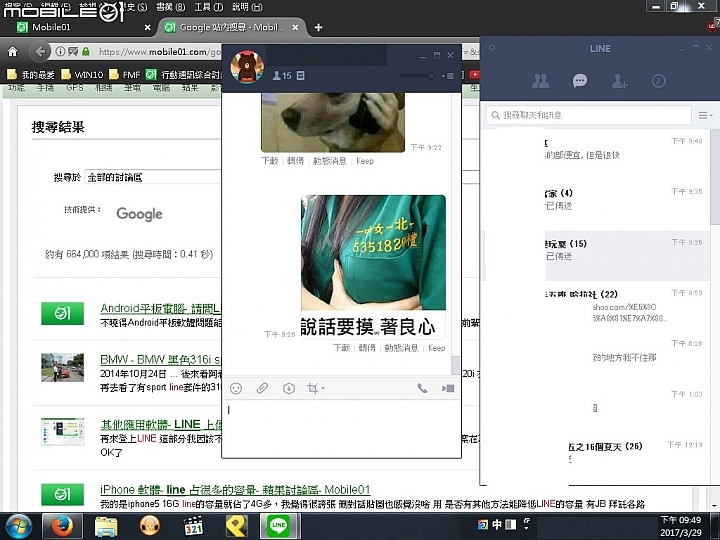Open the LINE timeline clock tab
720x540 pixels.
(x=658, y=81)
